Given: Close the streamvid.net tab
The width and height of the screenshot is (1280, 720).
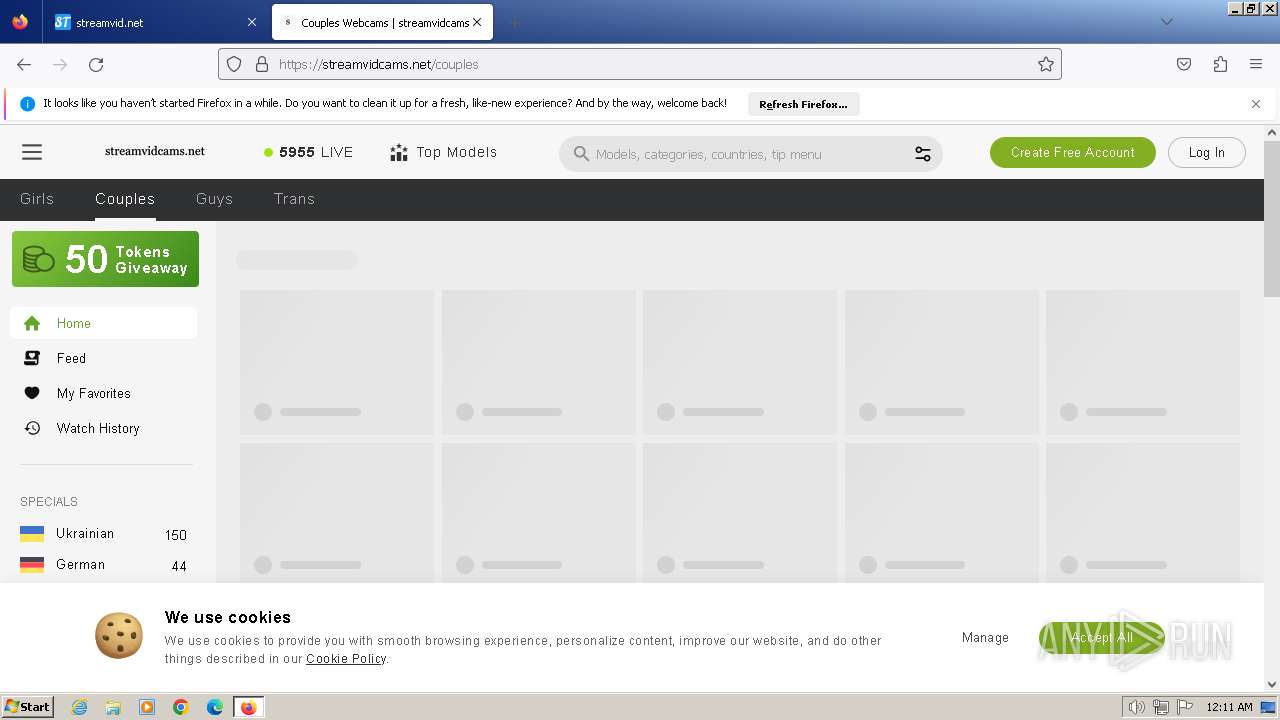Looking at the screenshot, I should [x=251, y=22].
